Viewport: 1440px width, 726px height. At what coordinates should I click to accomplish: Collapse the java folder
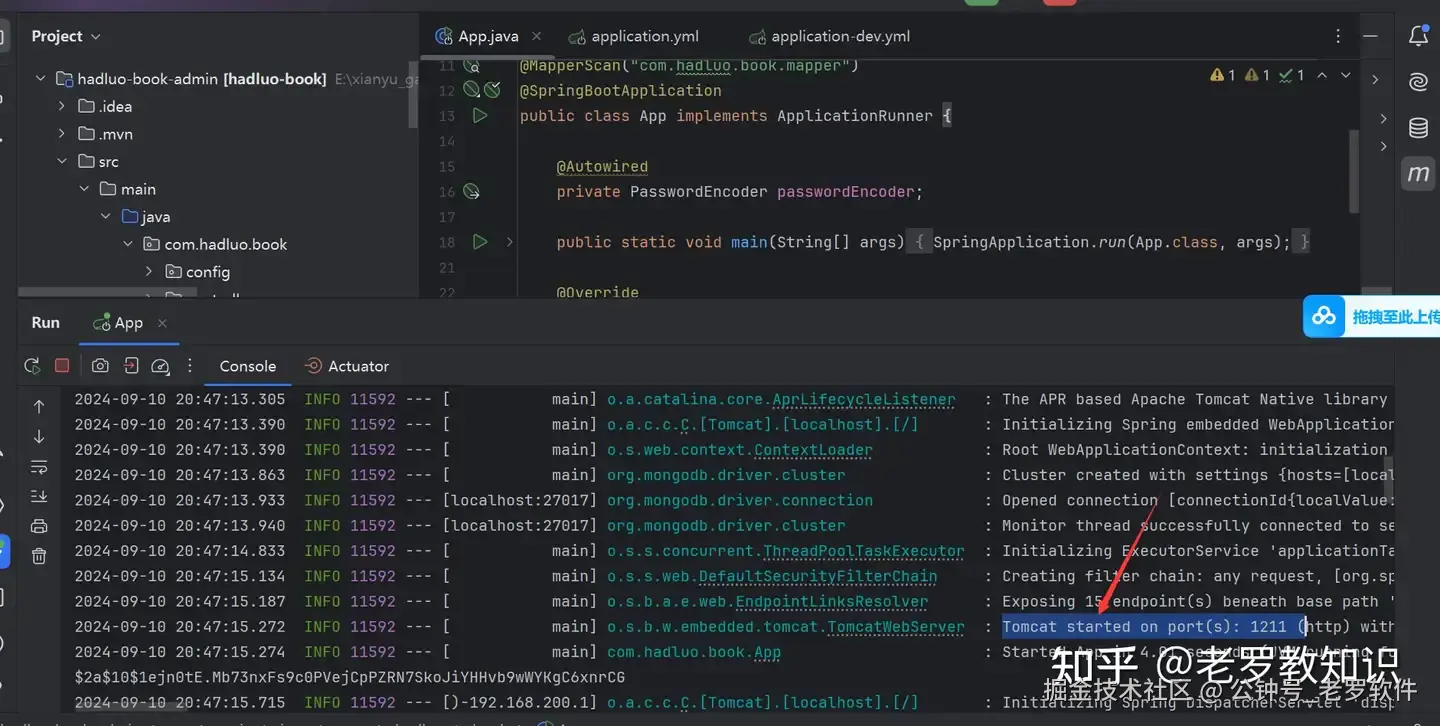(x=106, y=216)
